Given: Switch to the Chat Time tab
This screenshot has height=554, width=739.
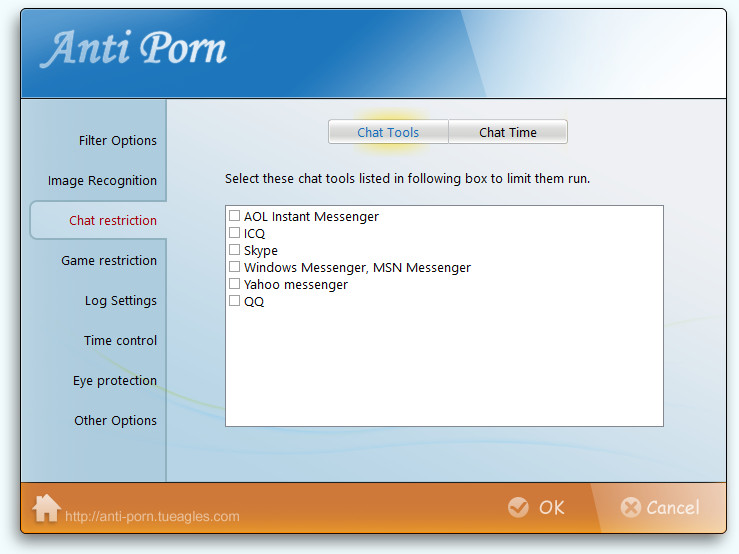Looking at the screenshot, I should (508, 132).
